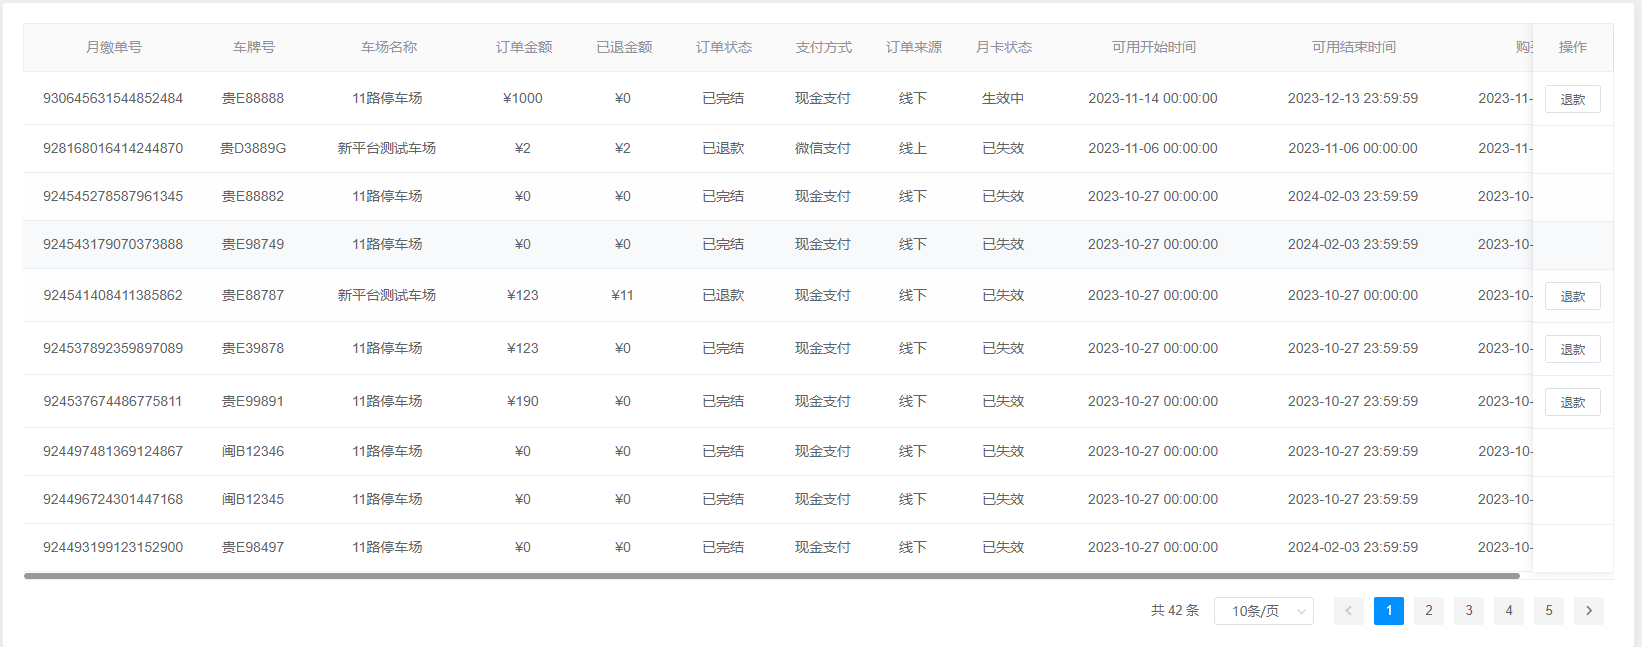Viewport: 1642px width, 647px height.
Task: Click the 月缴单号 column header
Action: [x=113, y=47]
